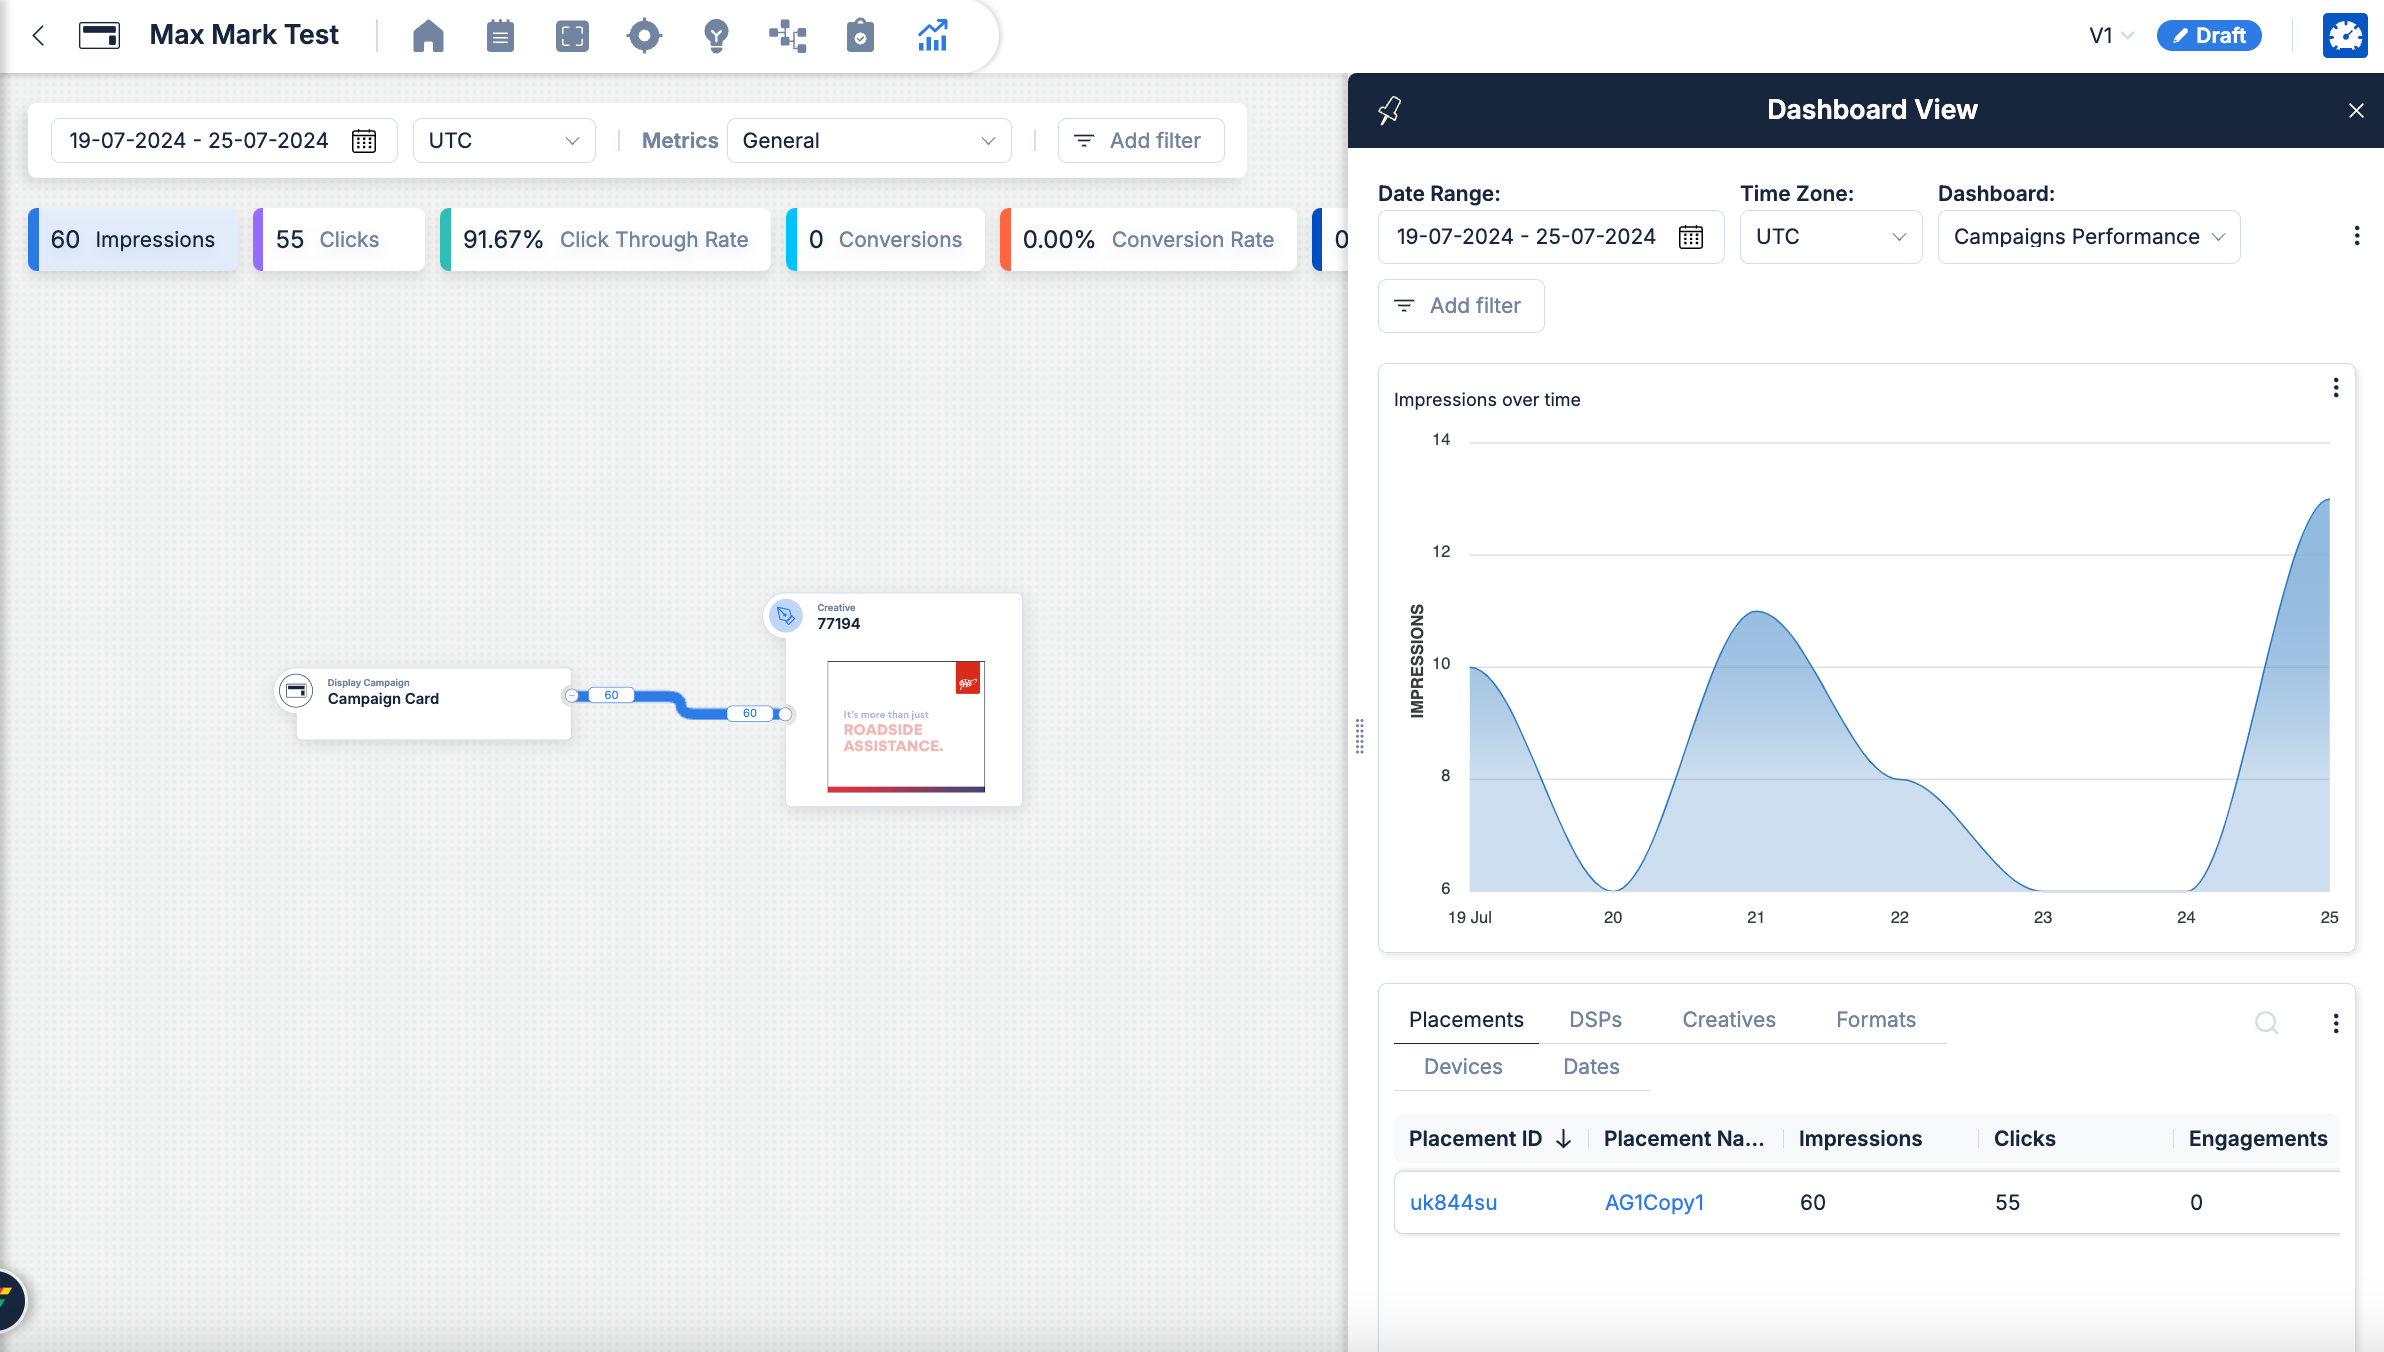Switch to the Formats tab
The width and height of the screenshot is (2384, 1352).
[1876, 1020]
